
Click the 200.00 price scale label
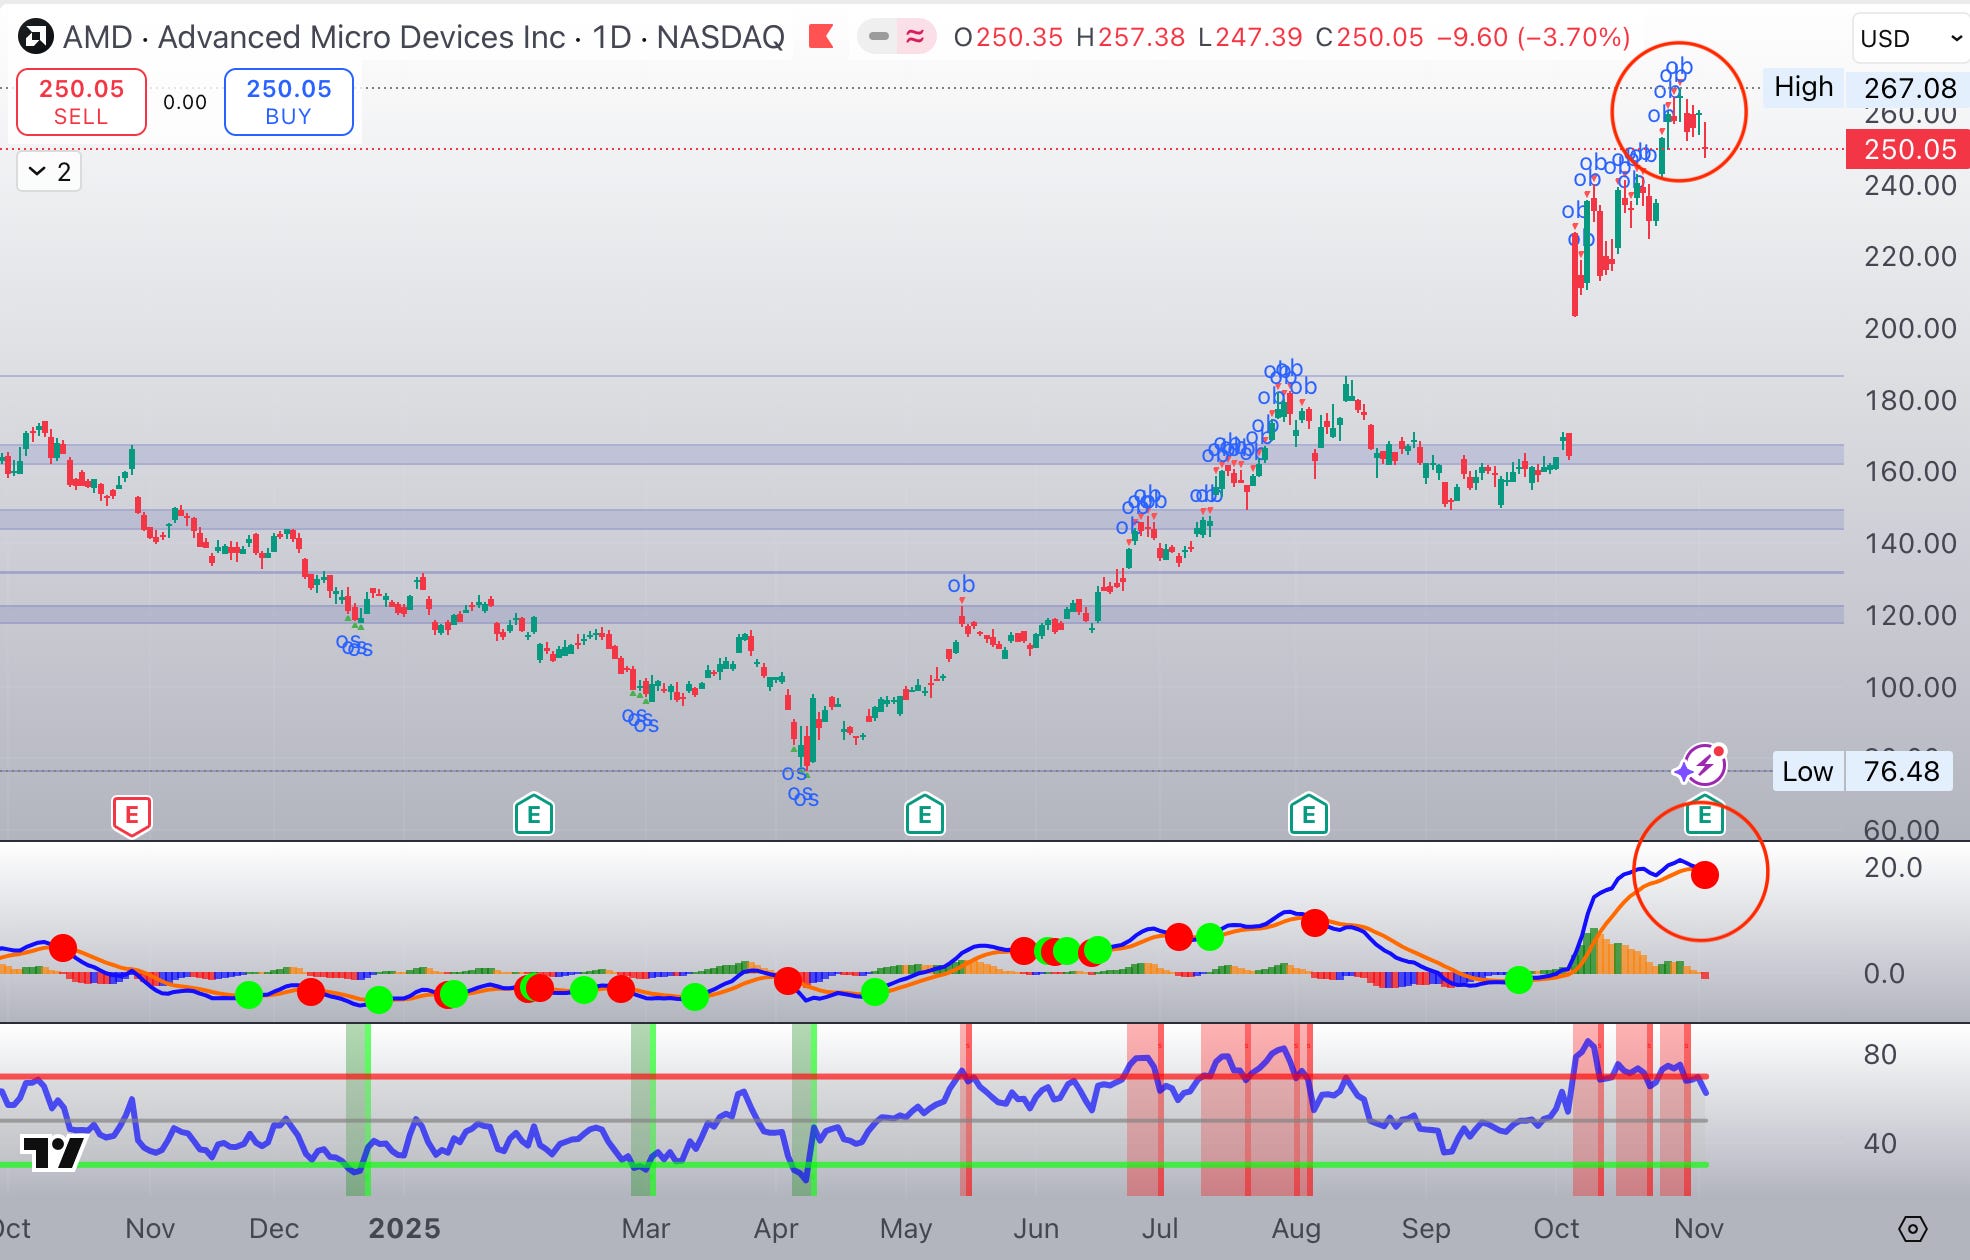point(1910,328)
